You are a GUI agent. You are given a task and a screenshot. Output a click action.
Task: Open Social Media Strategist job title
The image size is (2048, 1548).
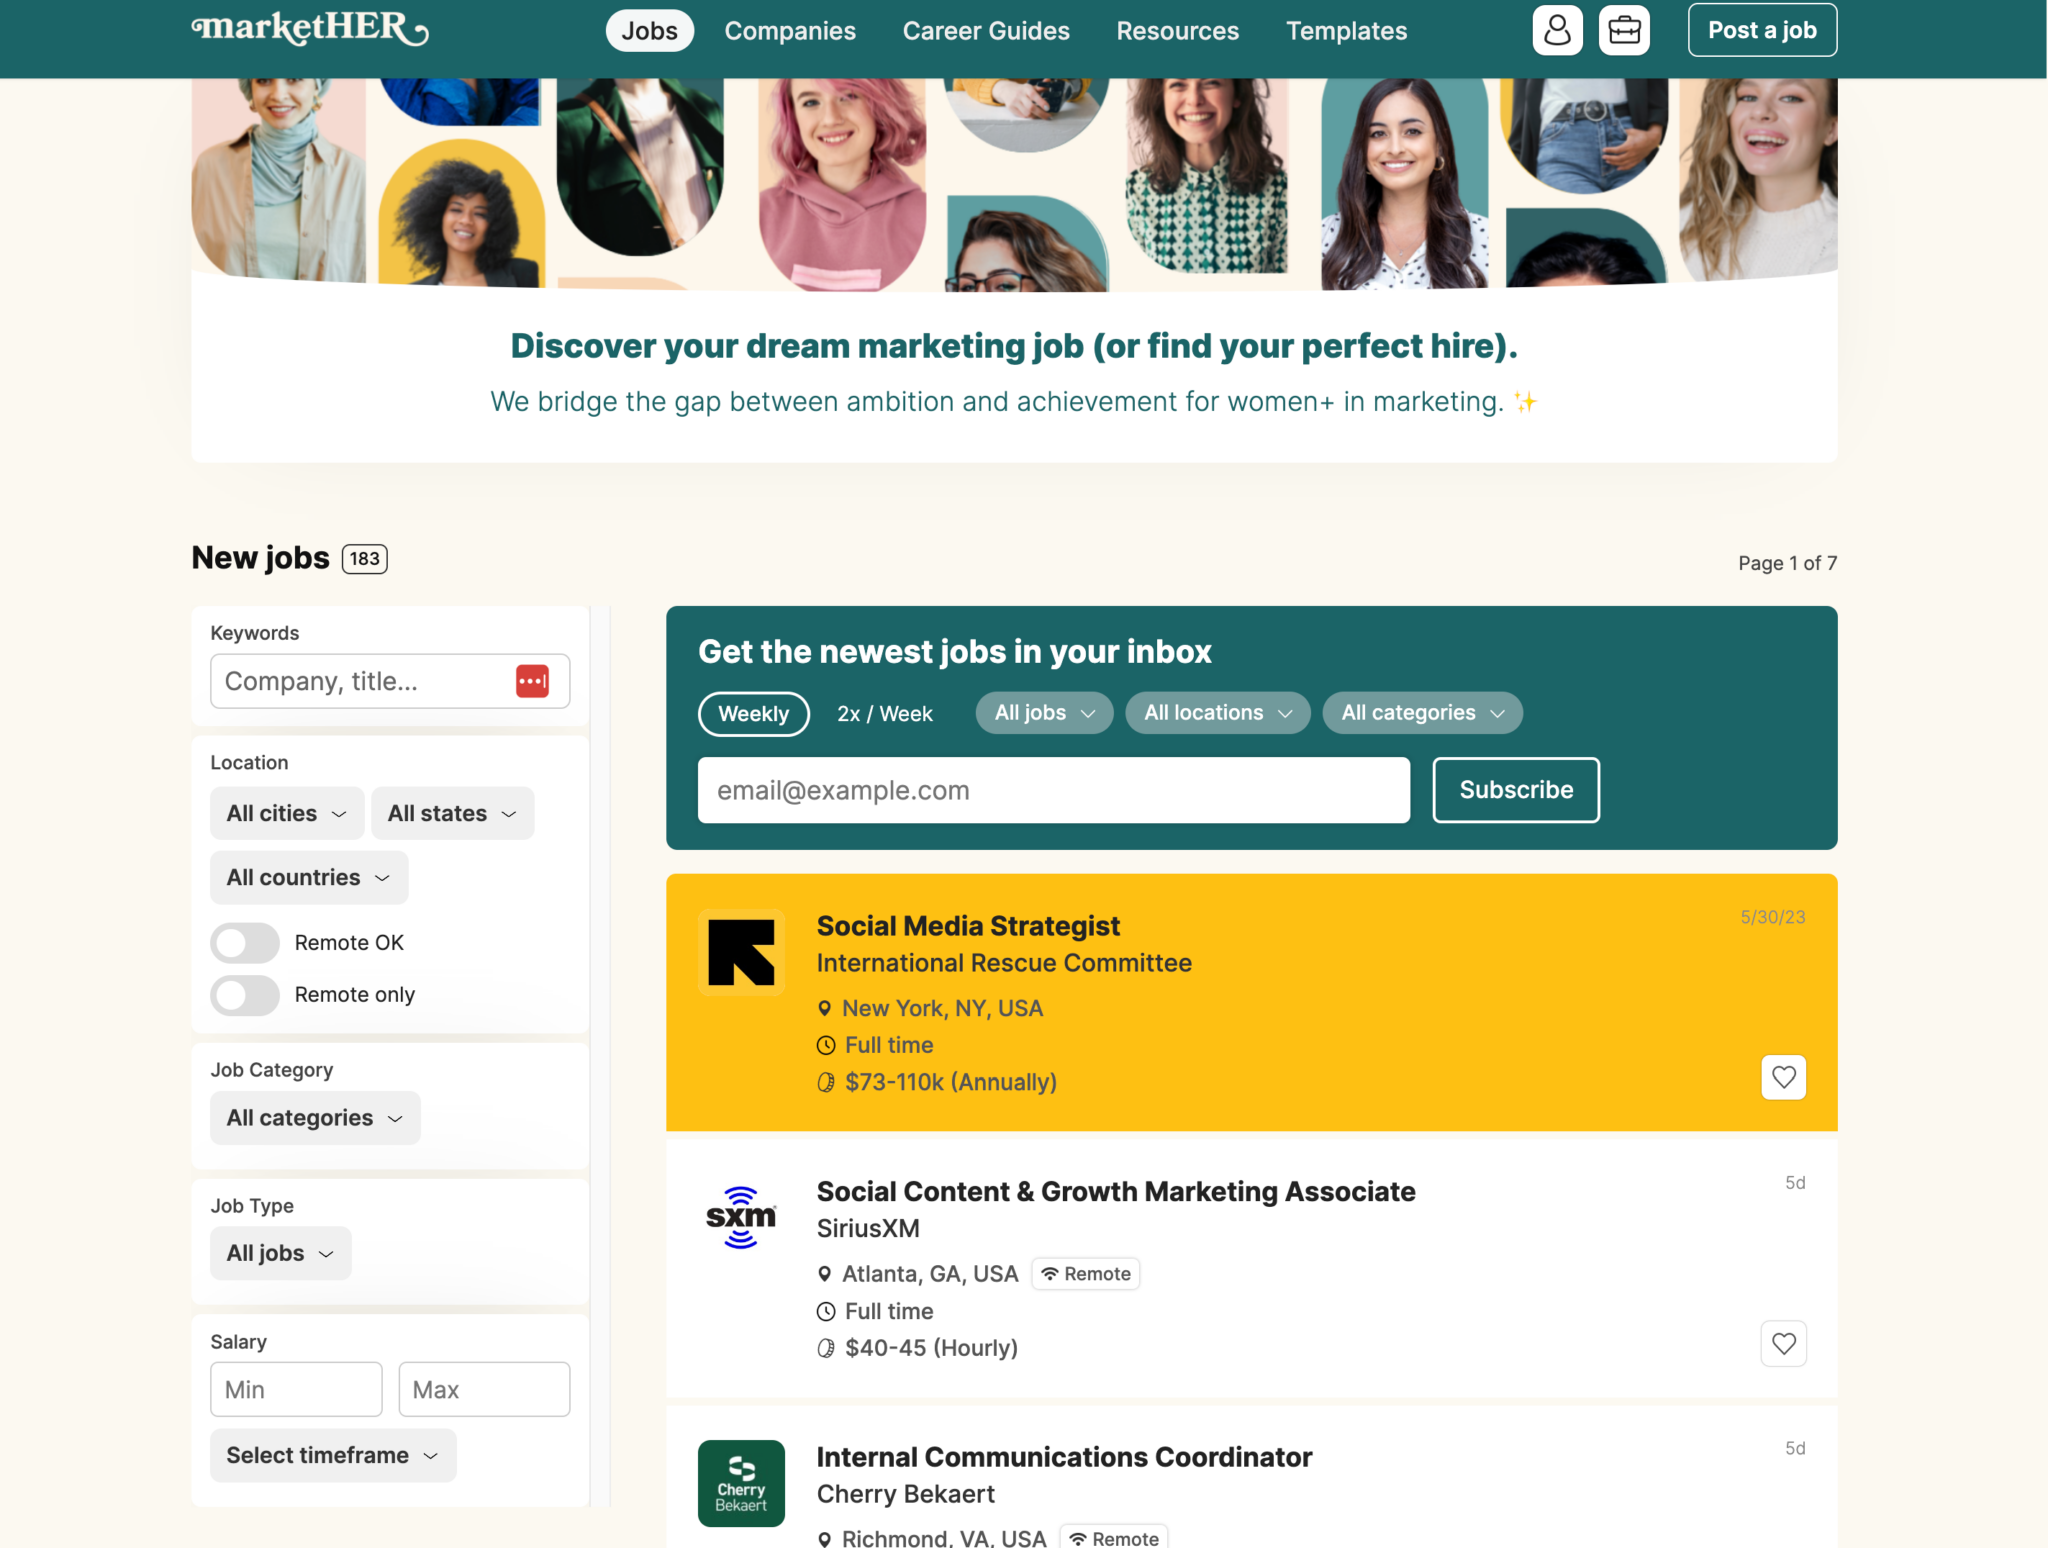coord(968,926)
